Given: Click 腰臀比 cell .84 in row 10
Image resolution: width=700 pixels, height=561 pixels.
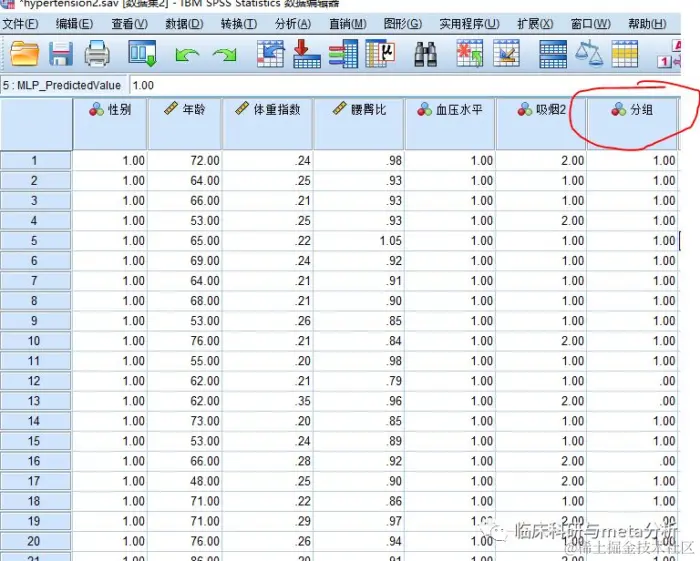Looking at the screenshot, I should (x=359, y=341).
